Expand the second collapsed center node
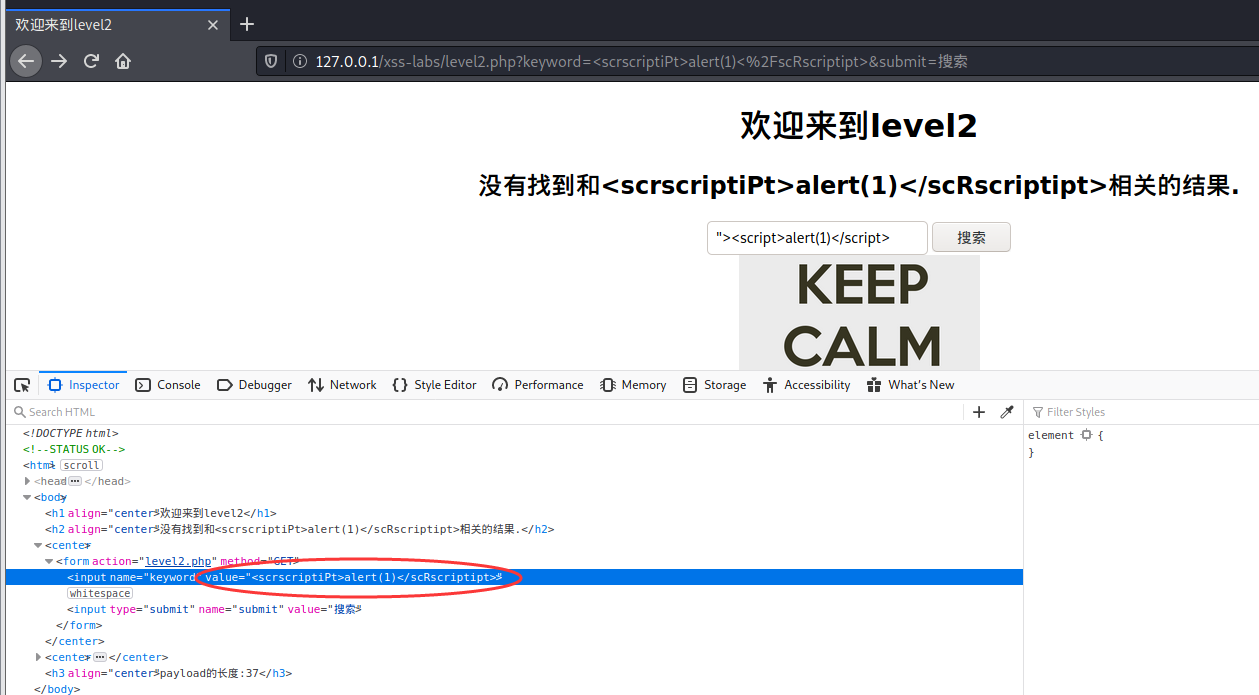This screenshot has height=695, width=1259. (39, 657)
